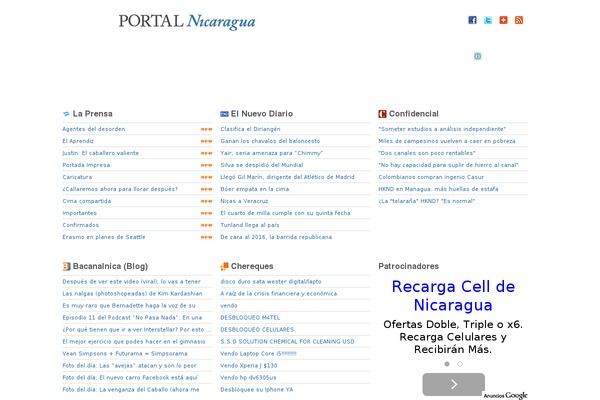Open 'Erasmo en planes de Seattle'
This screenshot has height=400, width=600.
tap(104, 237)
